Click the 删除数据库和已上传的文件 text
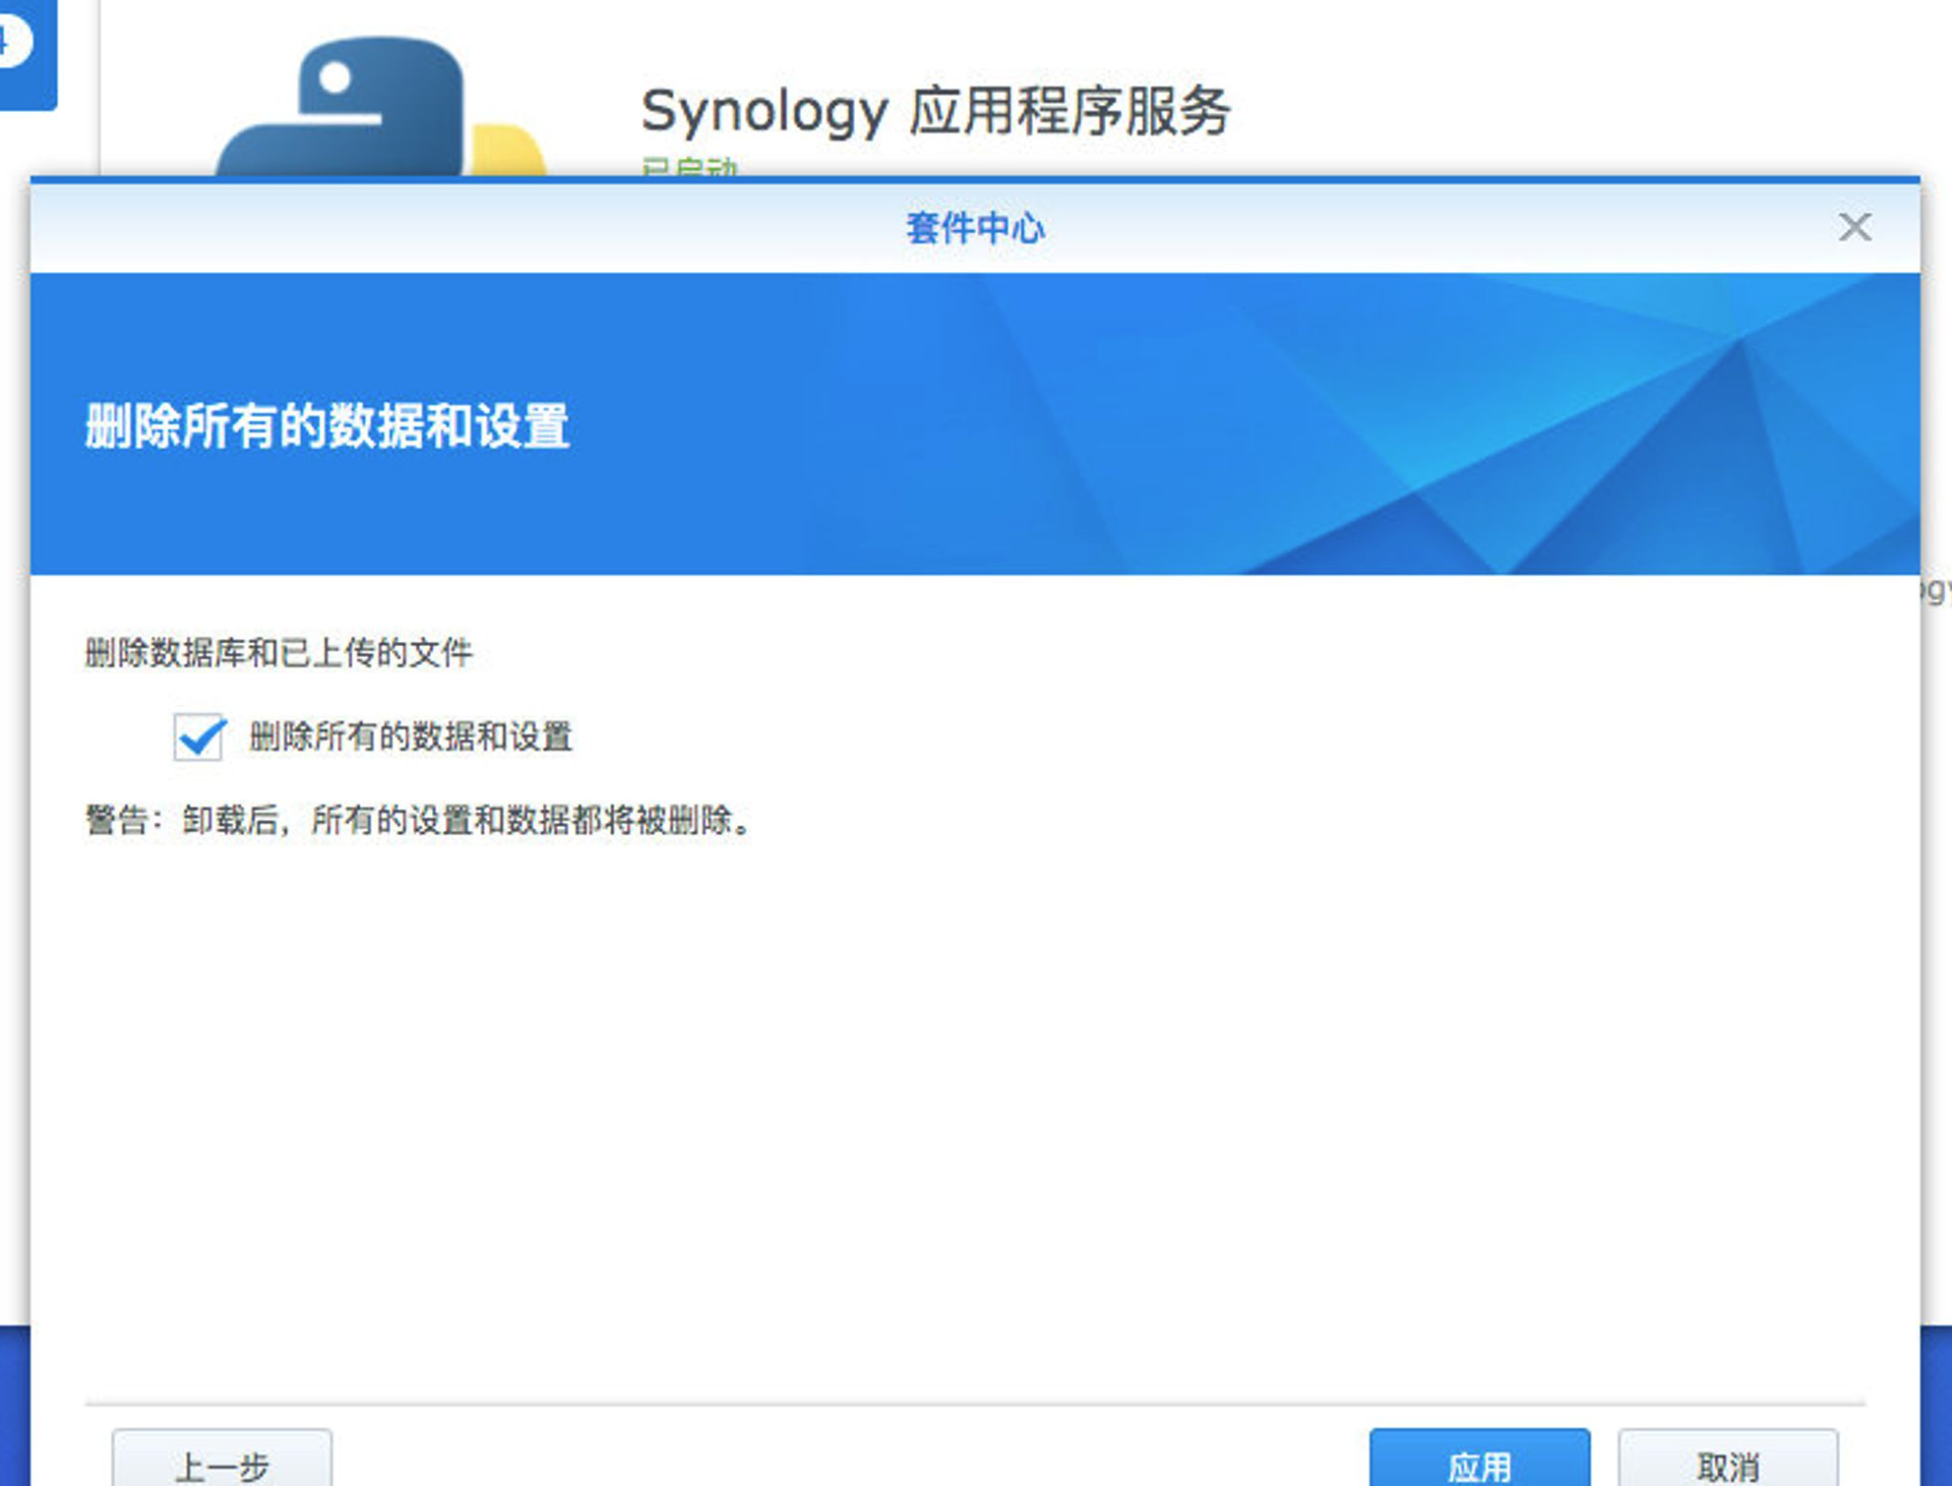Image resolution: width=1952 pixels, height=1486 pixels. (278, 653)
